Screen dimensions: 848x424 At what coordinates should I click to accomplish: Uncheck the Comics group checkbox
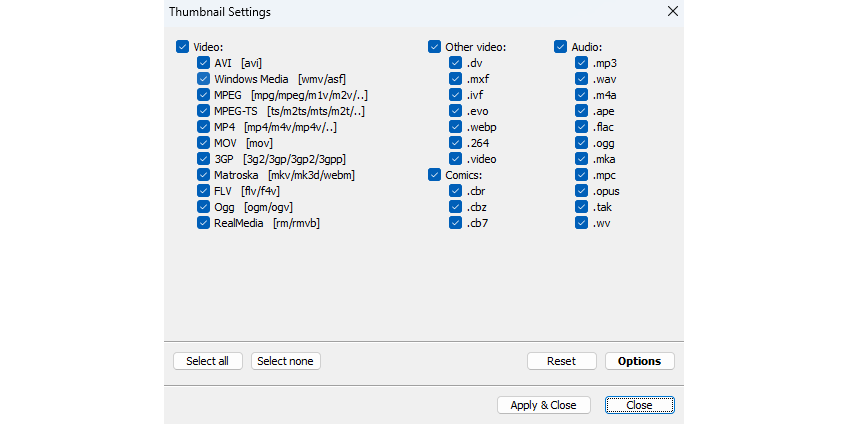tap(434, 175)
